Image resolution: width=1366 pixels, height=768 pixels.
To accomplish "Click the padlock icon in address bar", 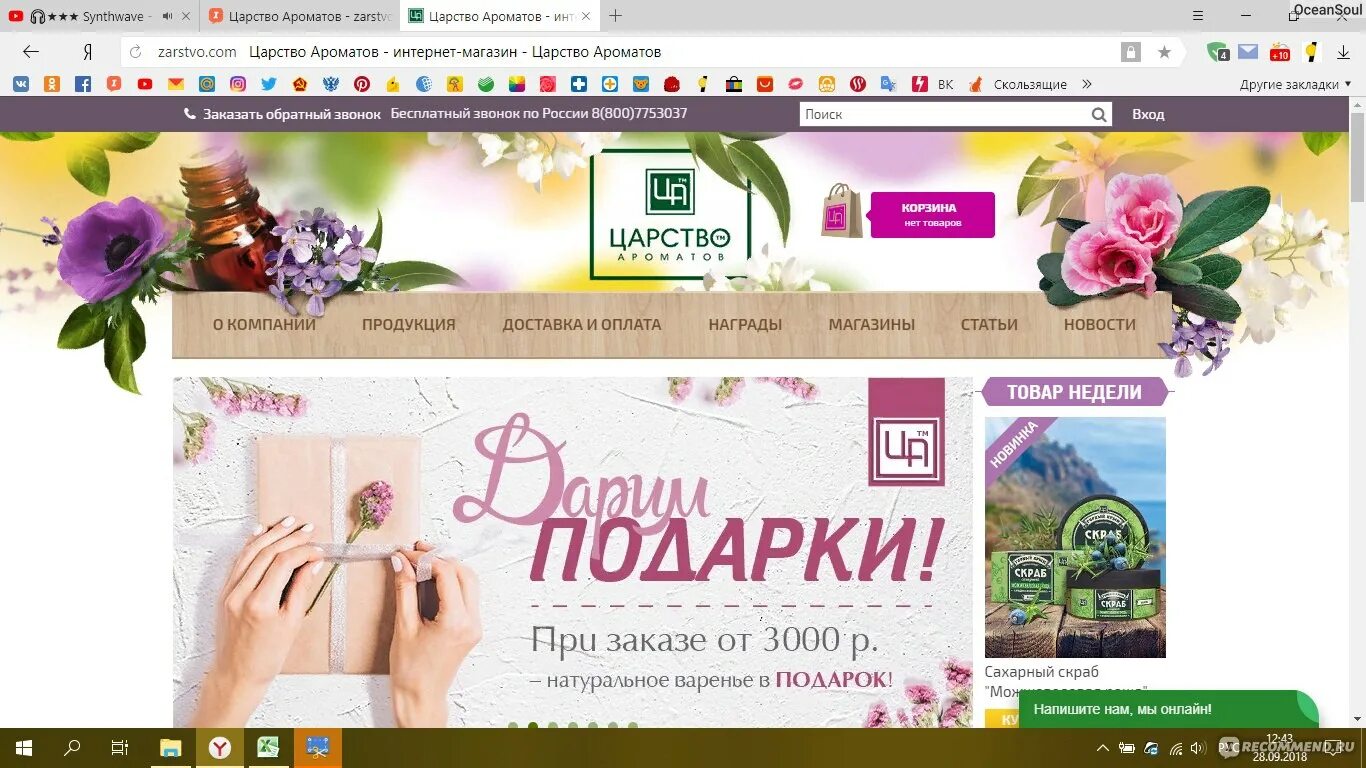I will click(1131, 52).
